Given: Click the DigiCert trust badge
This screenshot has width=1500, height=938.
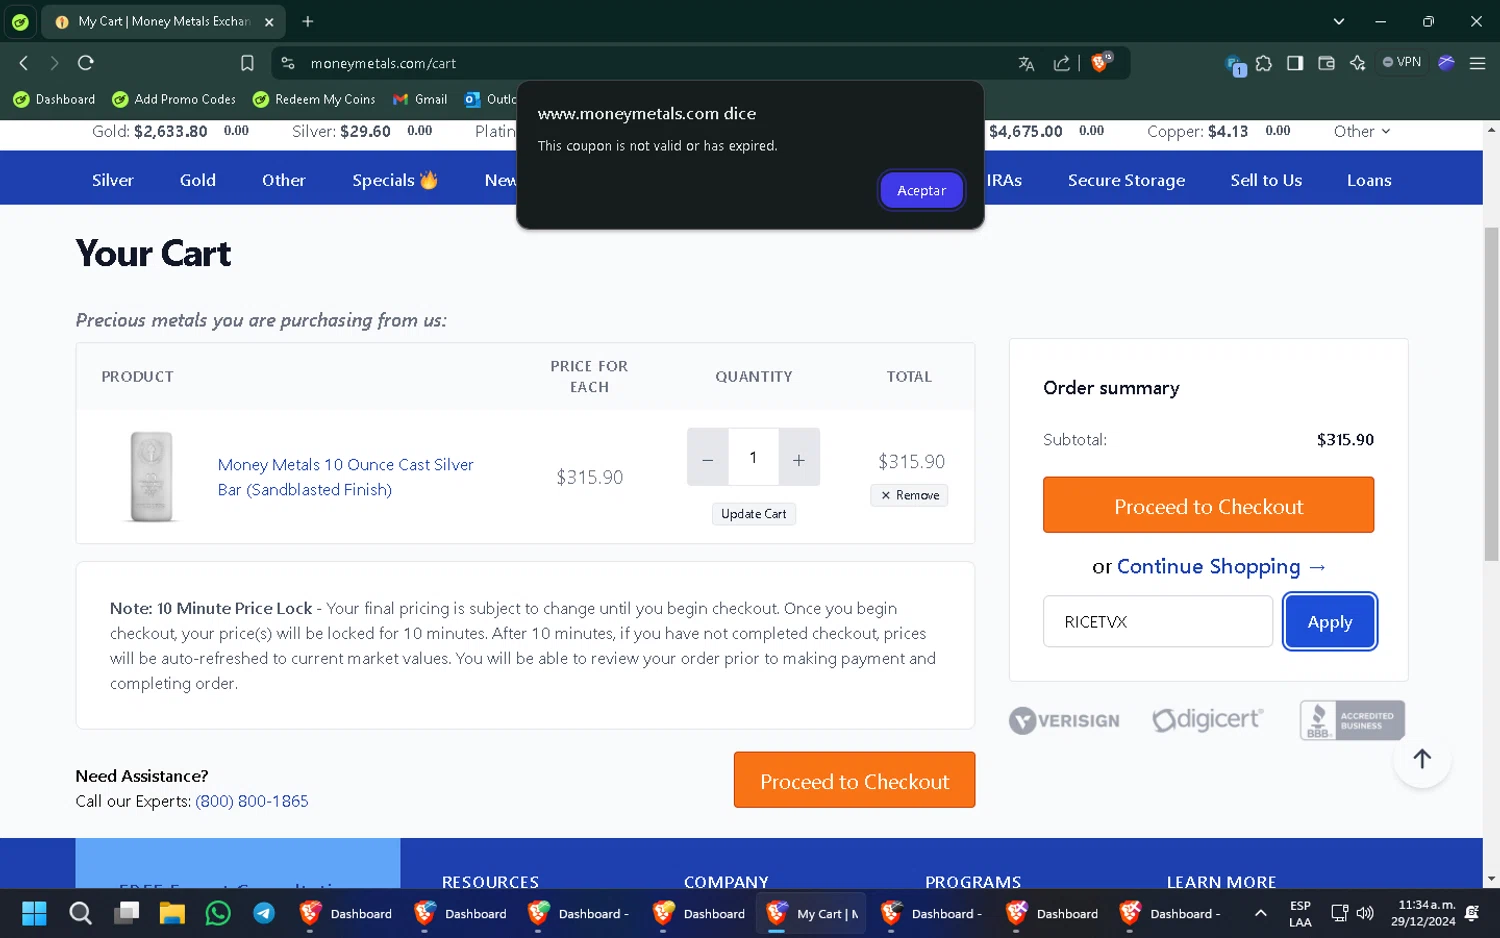Looking at the screenshot, I should click(x=1208, y=719).
